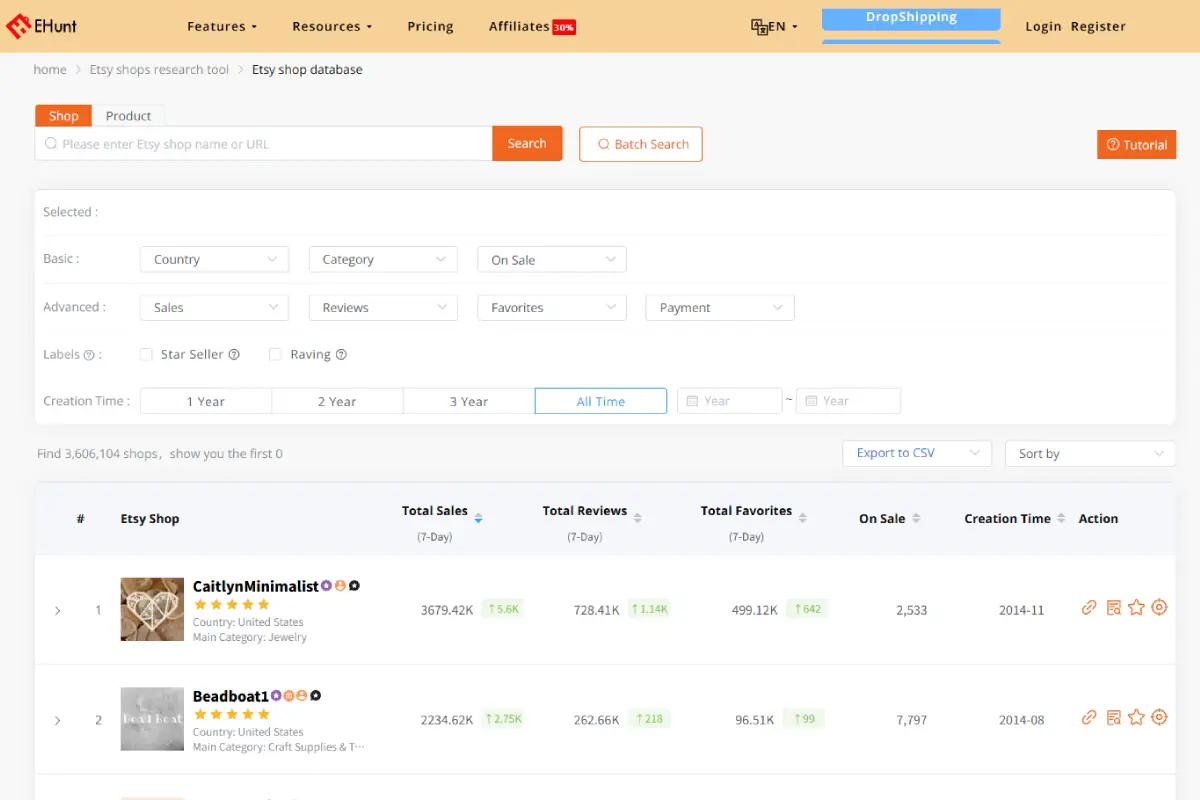Check the Raving filter box
This screenshot has height=800, width=1200.
point(275,354)
